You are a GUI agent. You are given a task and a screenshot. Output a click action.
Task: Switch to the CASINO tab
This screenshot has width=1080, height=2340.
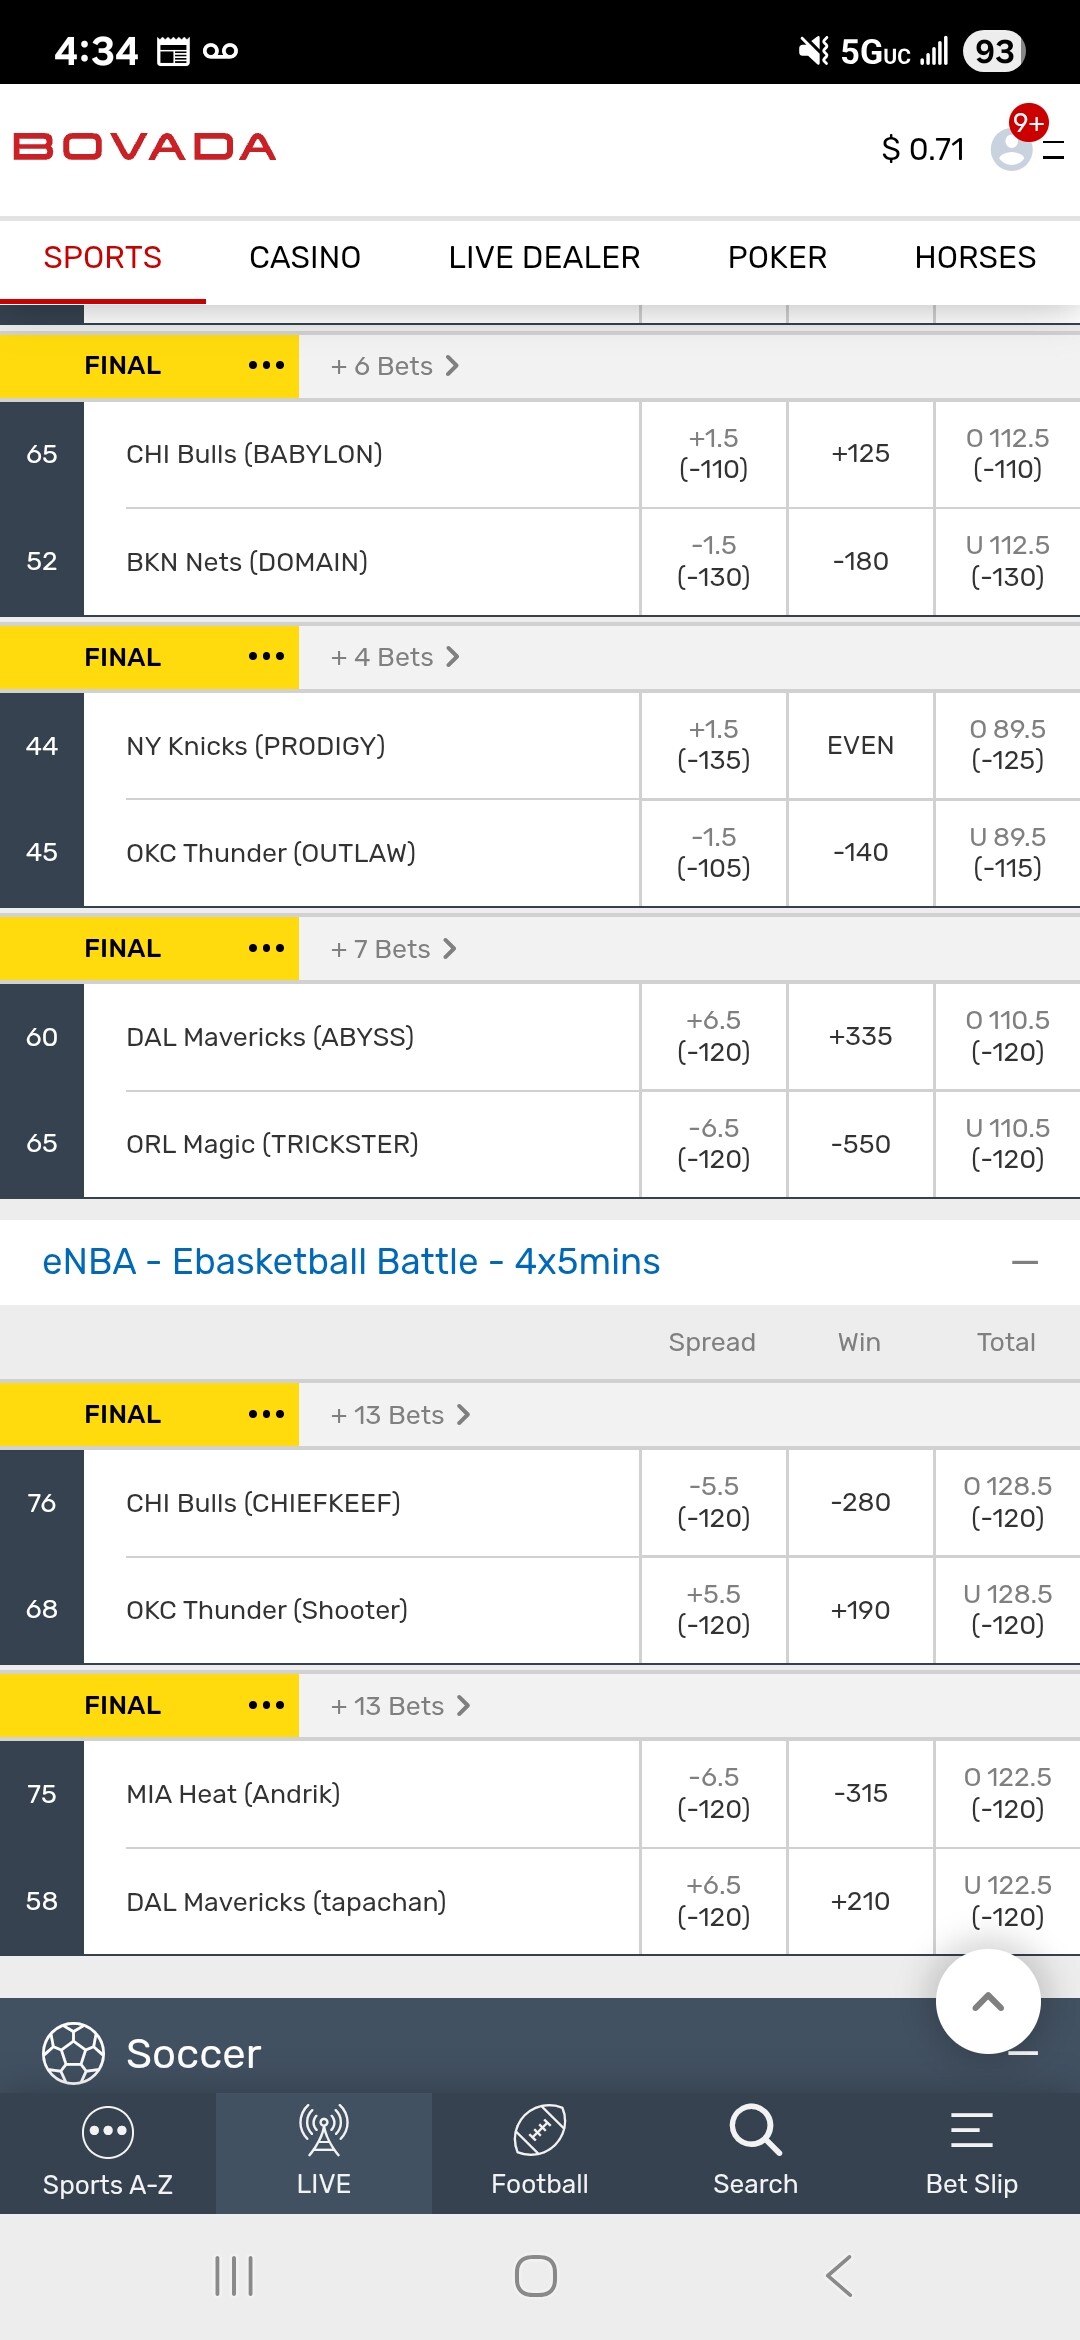pyautogui.click(x=305, y=258)
